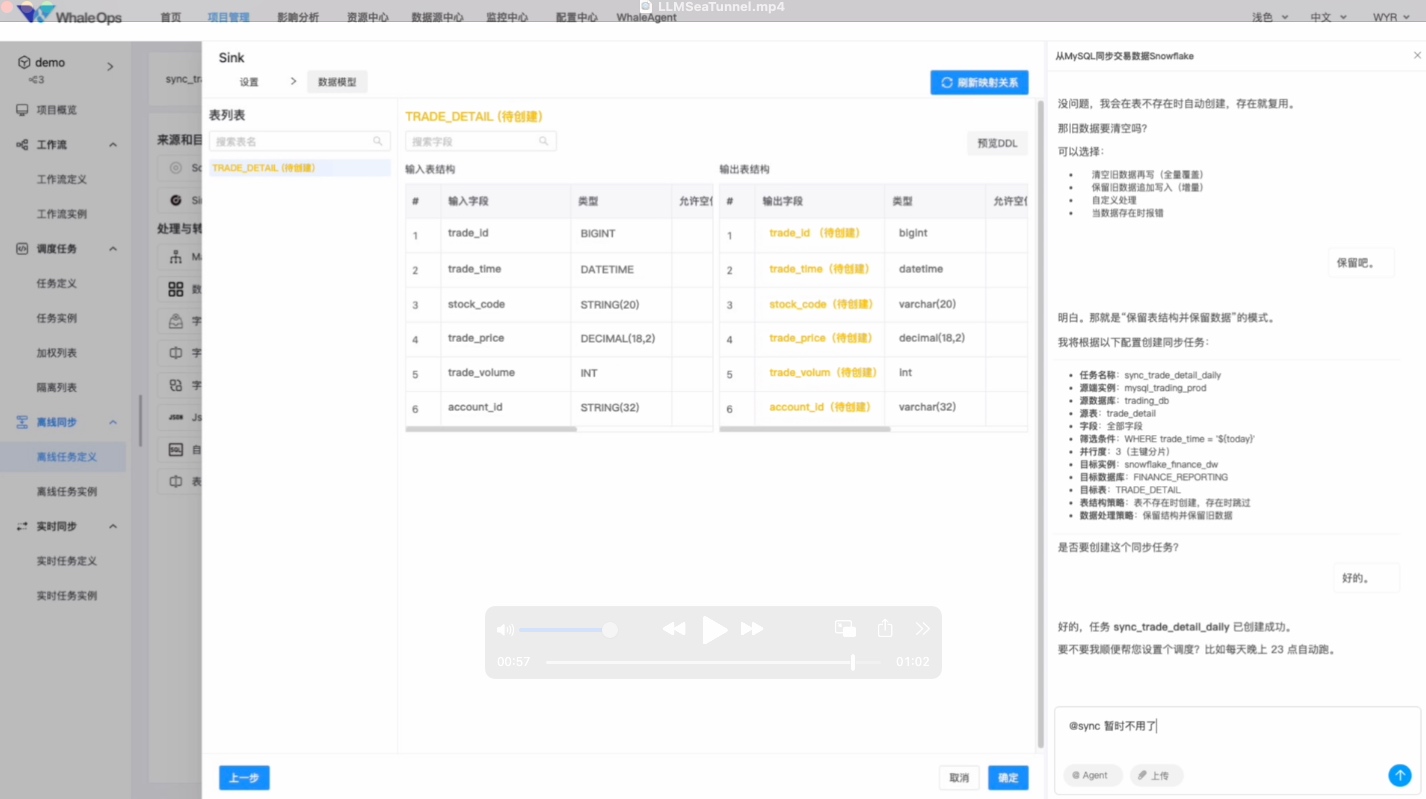This screenshot has width=1426, height=799.
Task: Open the 浅色 theme dropdown
Action: click(1270, 18)
